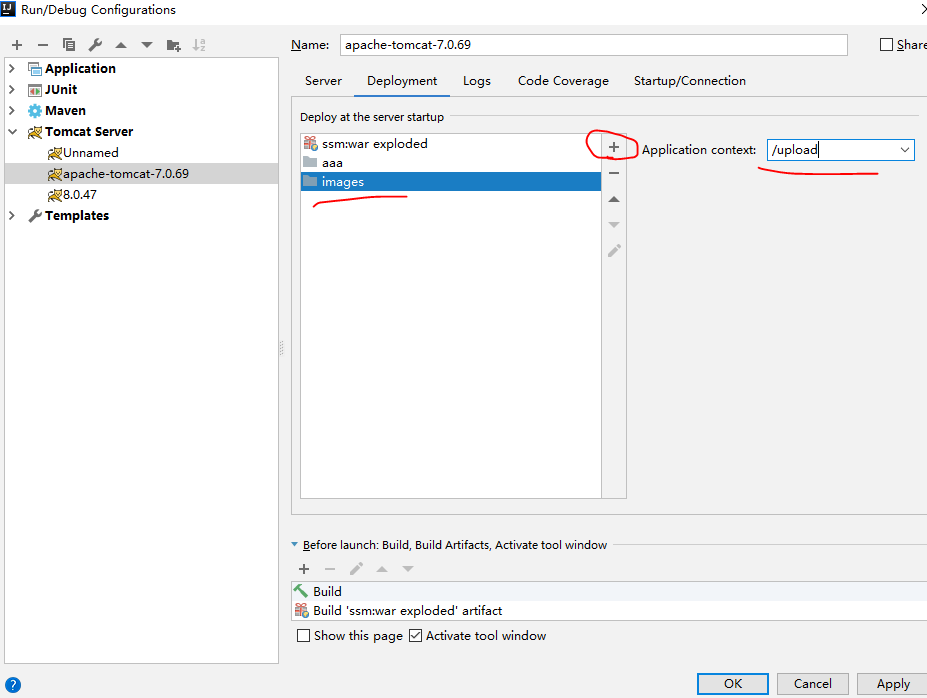Open Application context dropdown arrow
The width and height of the screenshot is (927, 698).
(x=905, y=150)
